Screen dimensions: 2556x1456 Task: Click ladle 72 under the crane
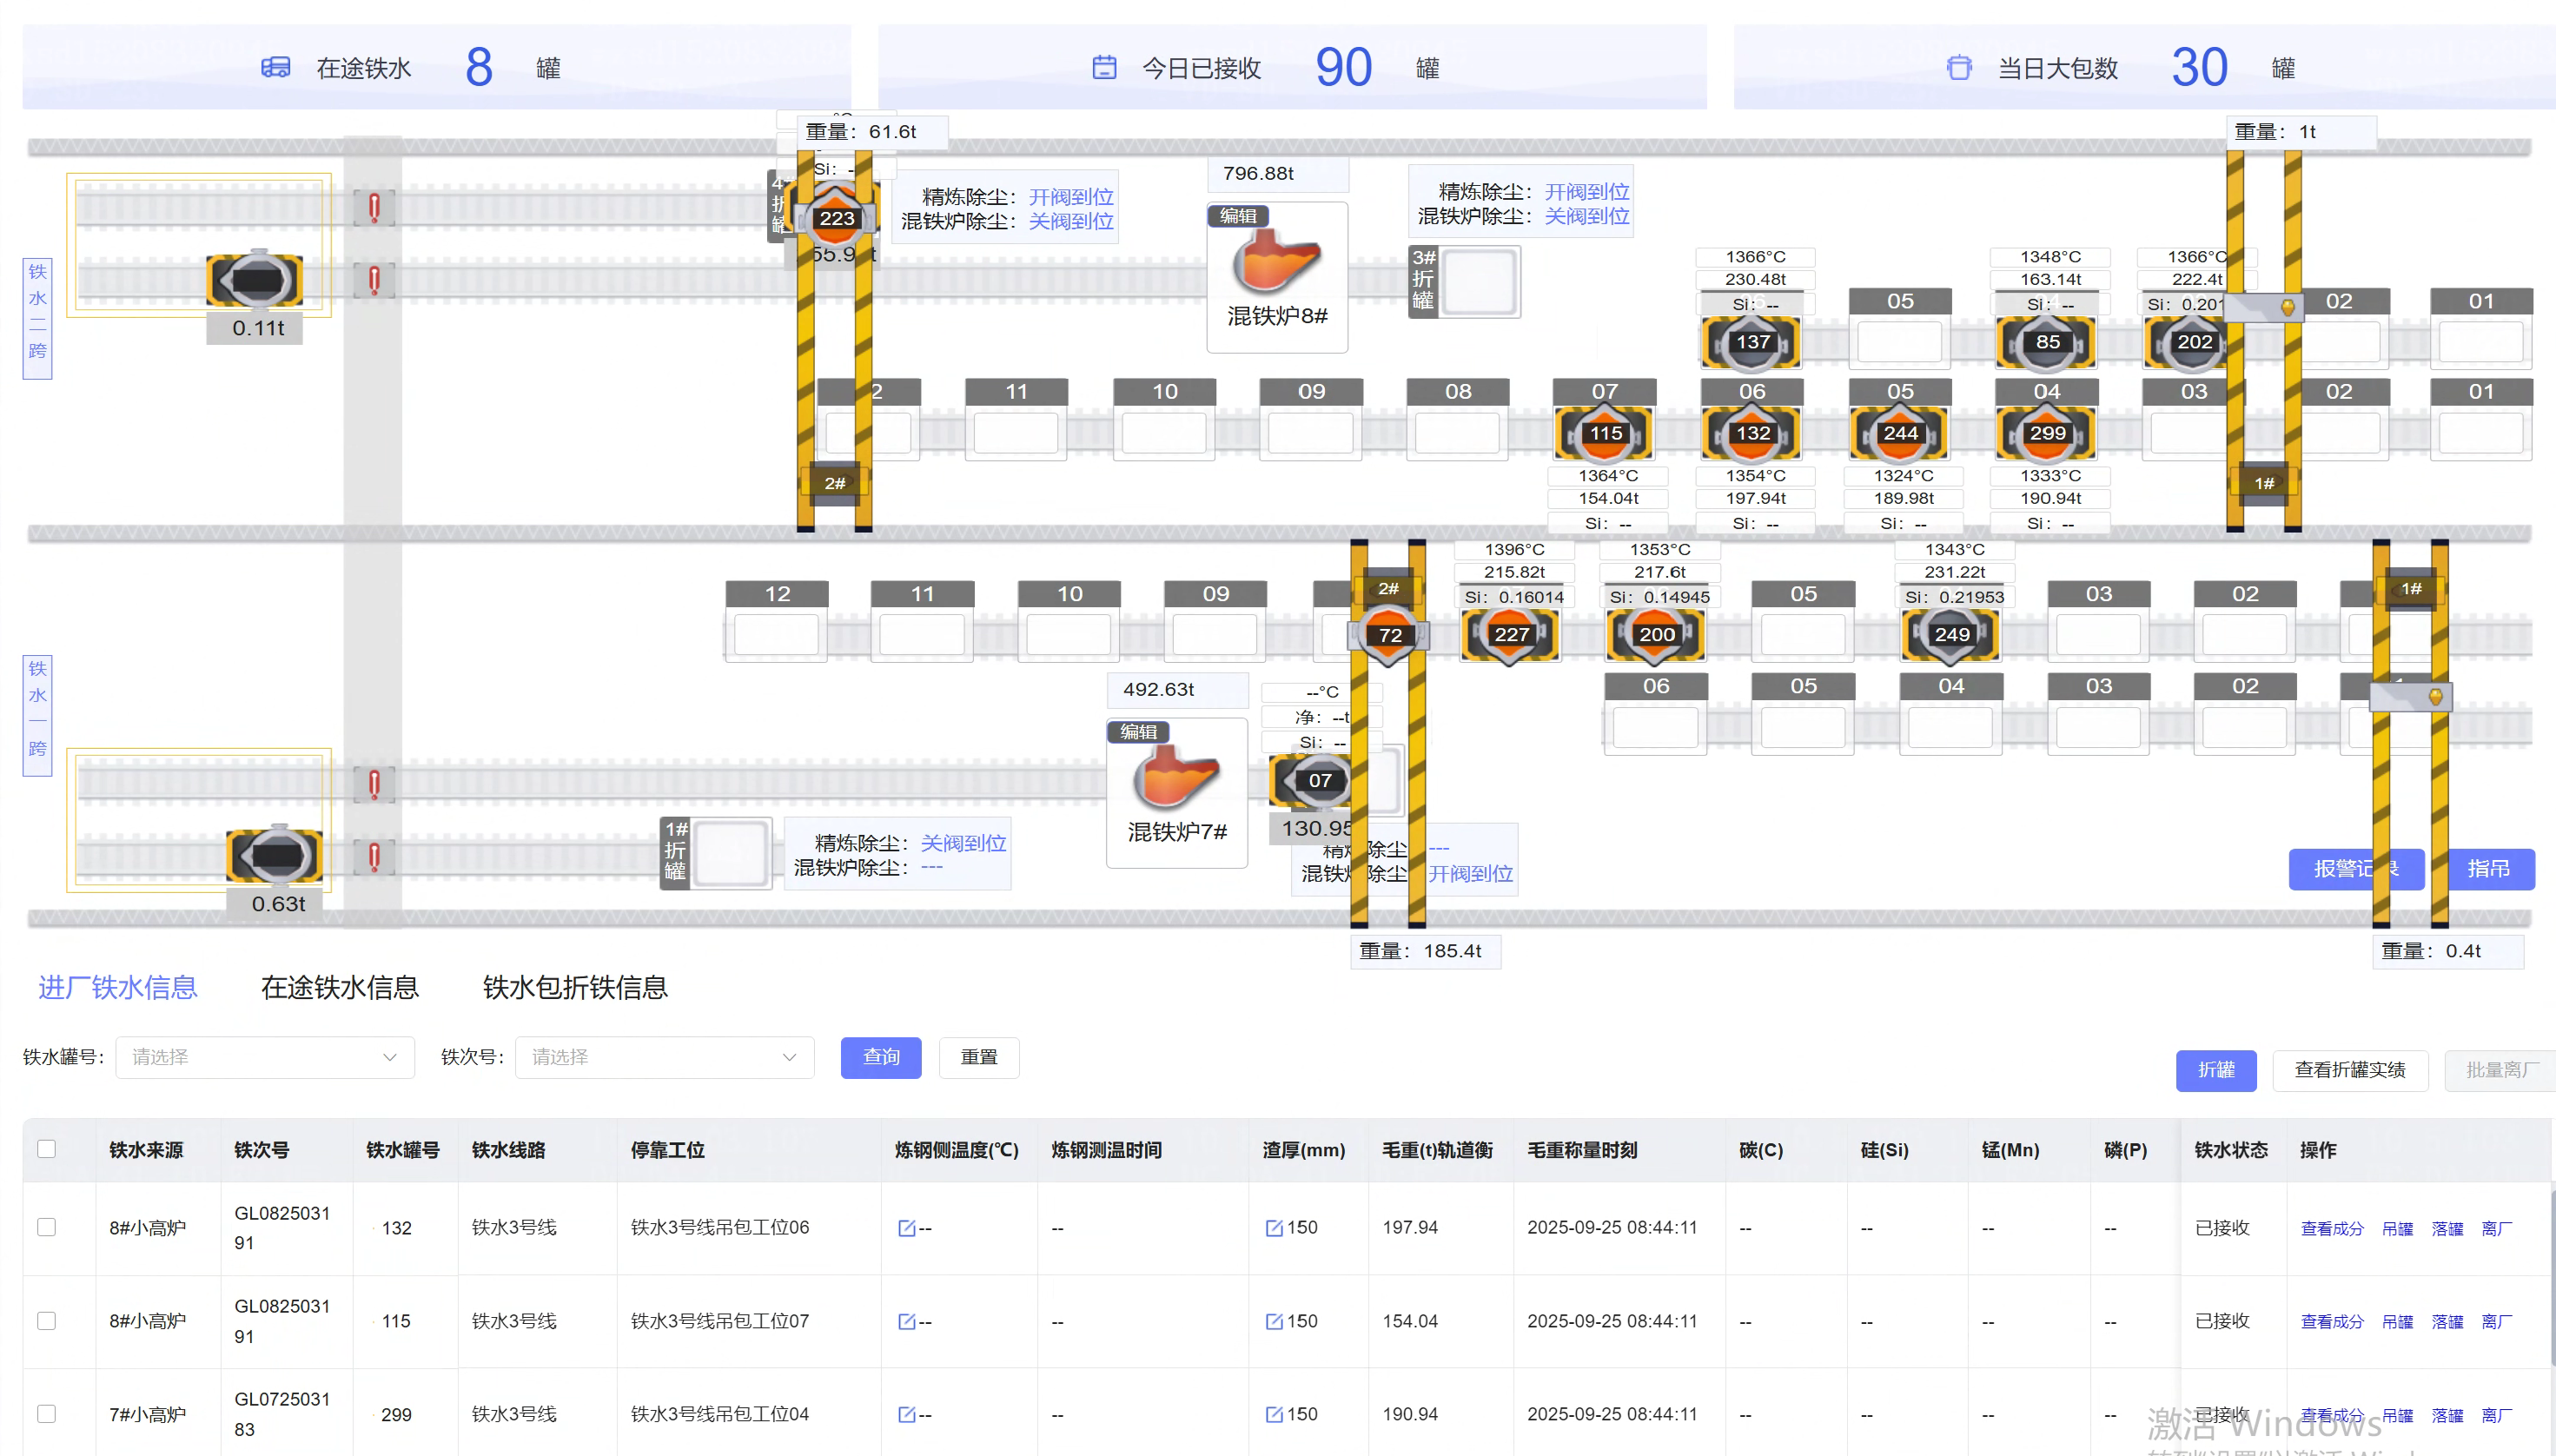click(1389, 635)
